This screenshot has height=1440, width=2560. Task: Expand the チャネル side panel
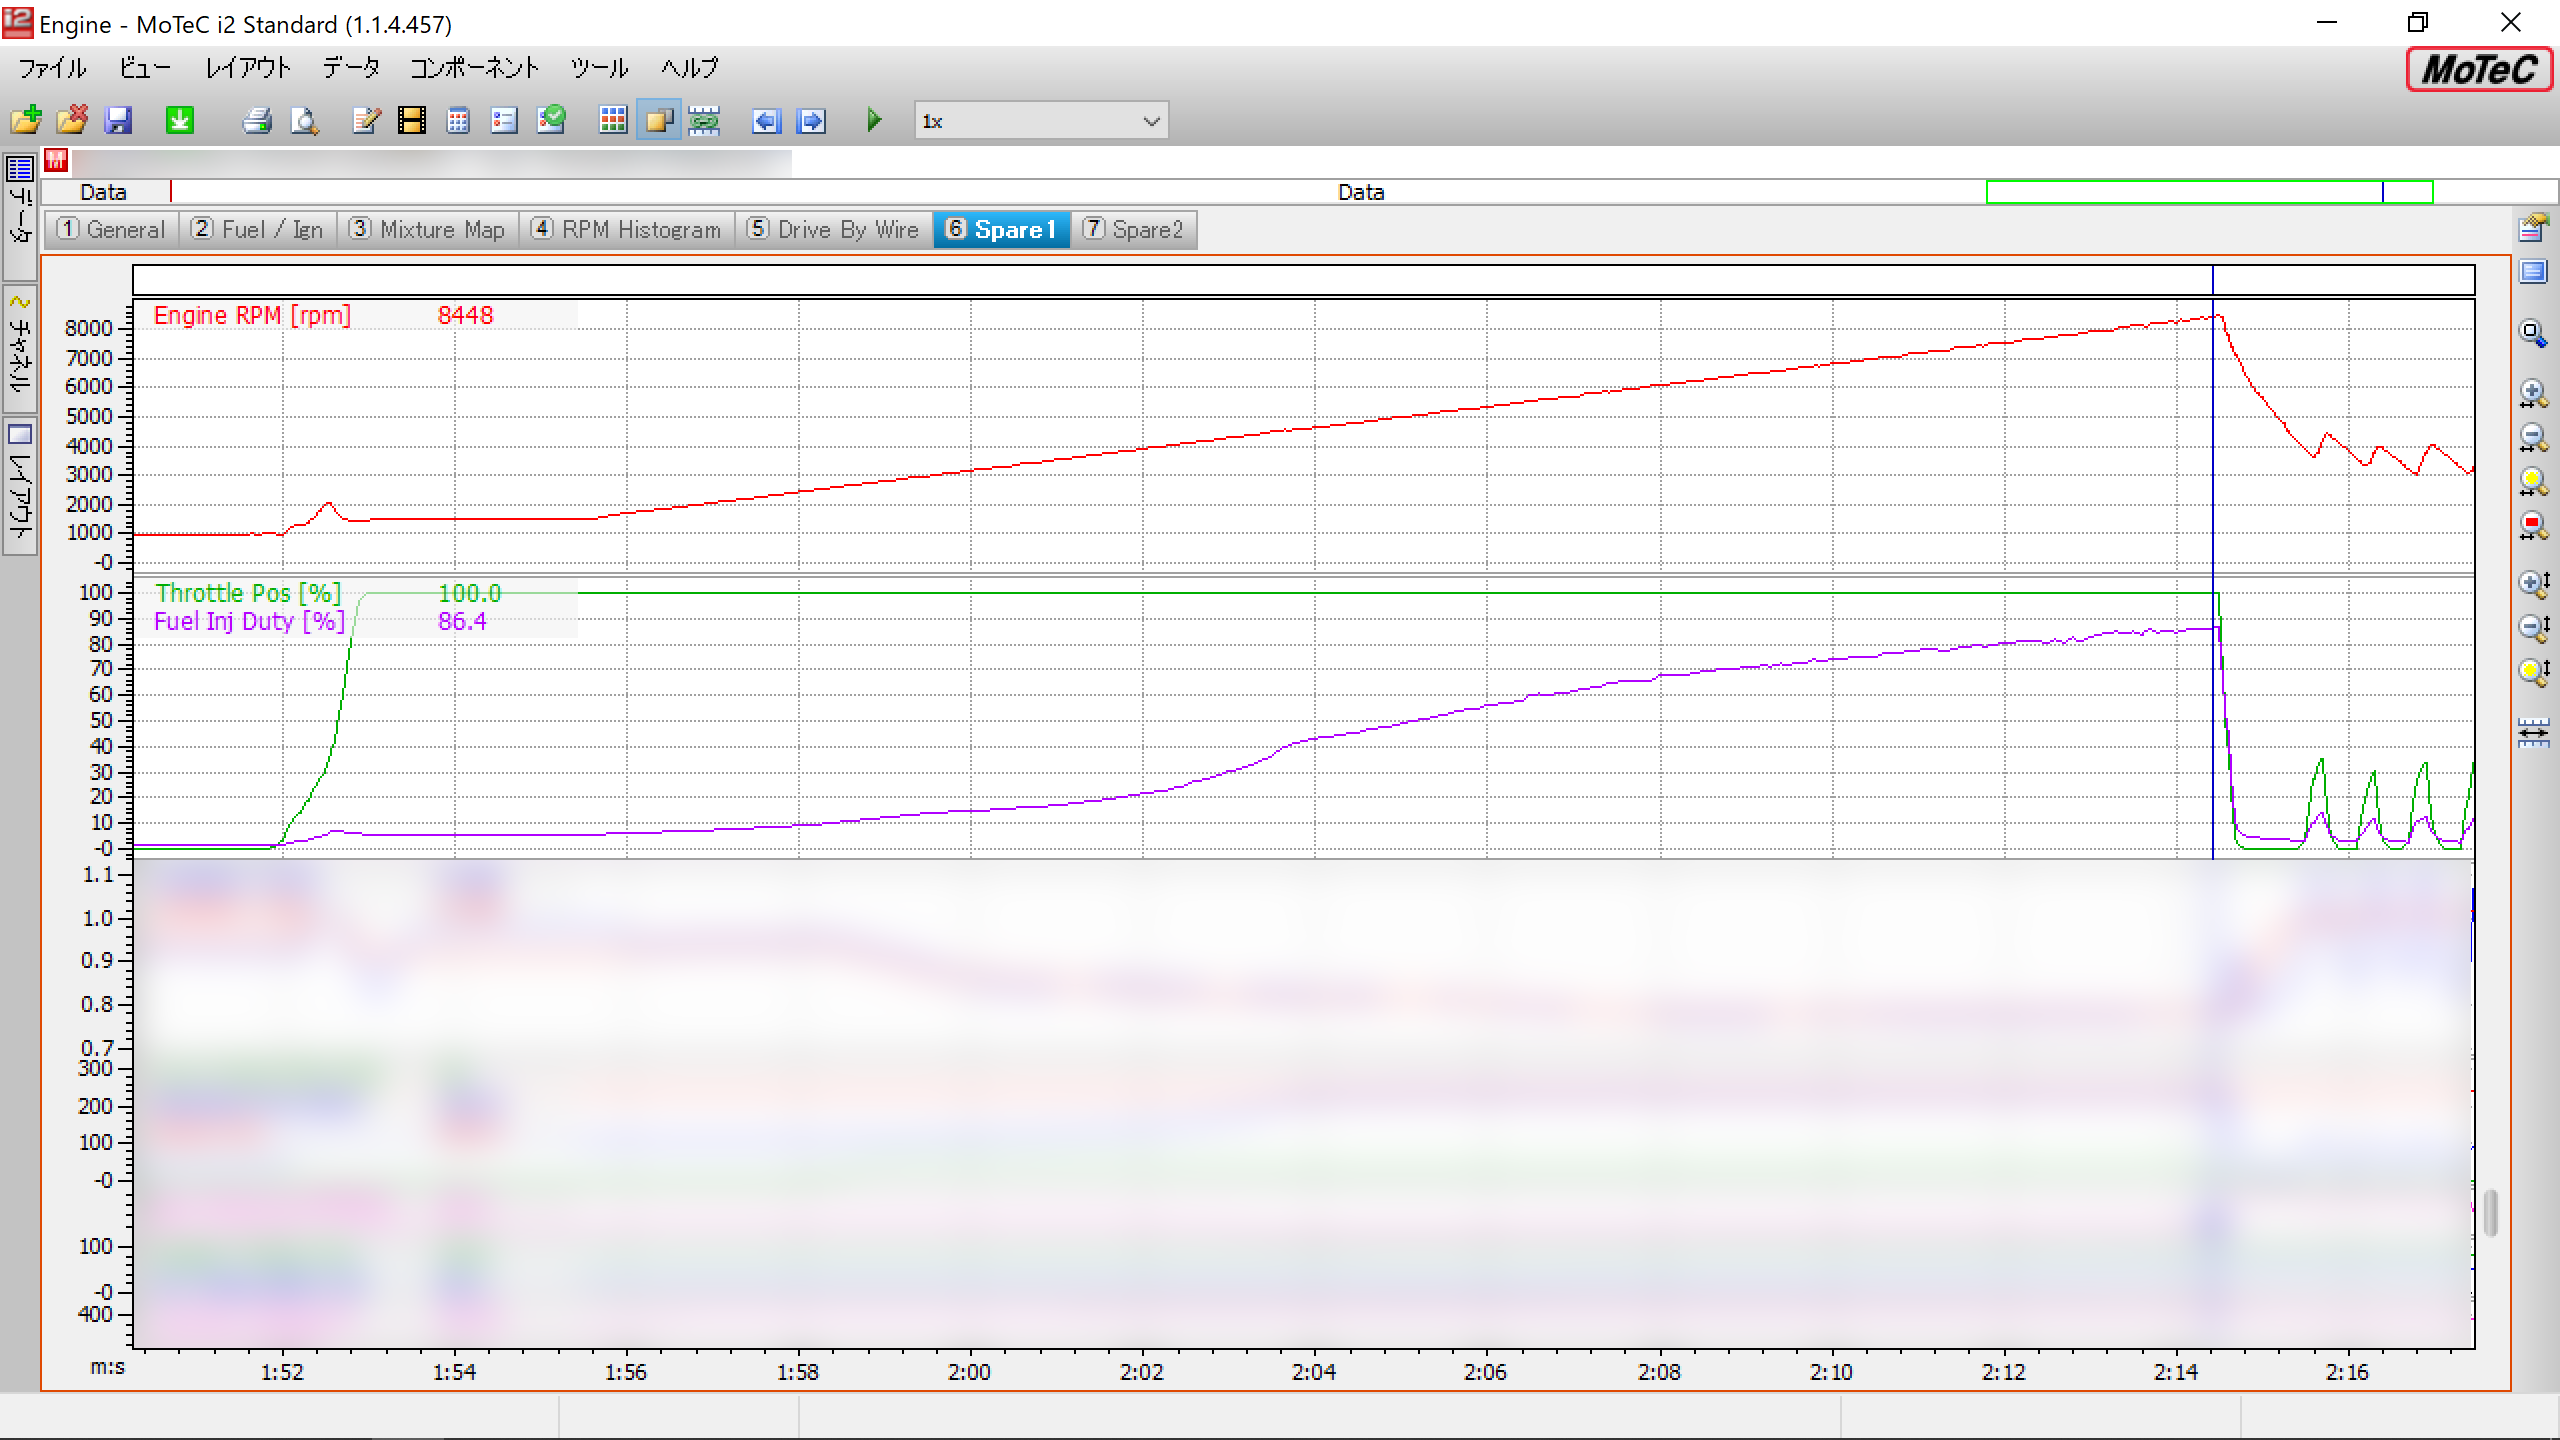20,348
